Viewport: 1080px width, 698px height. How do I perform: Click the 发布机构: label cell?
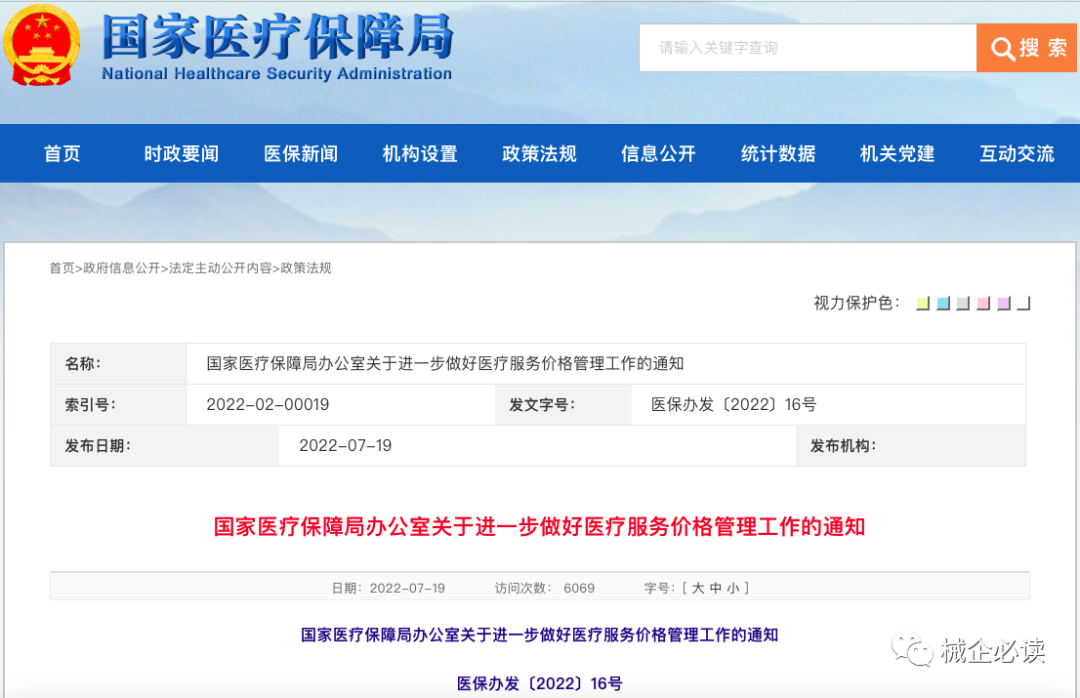[911, 446]
